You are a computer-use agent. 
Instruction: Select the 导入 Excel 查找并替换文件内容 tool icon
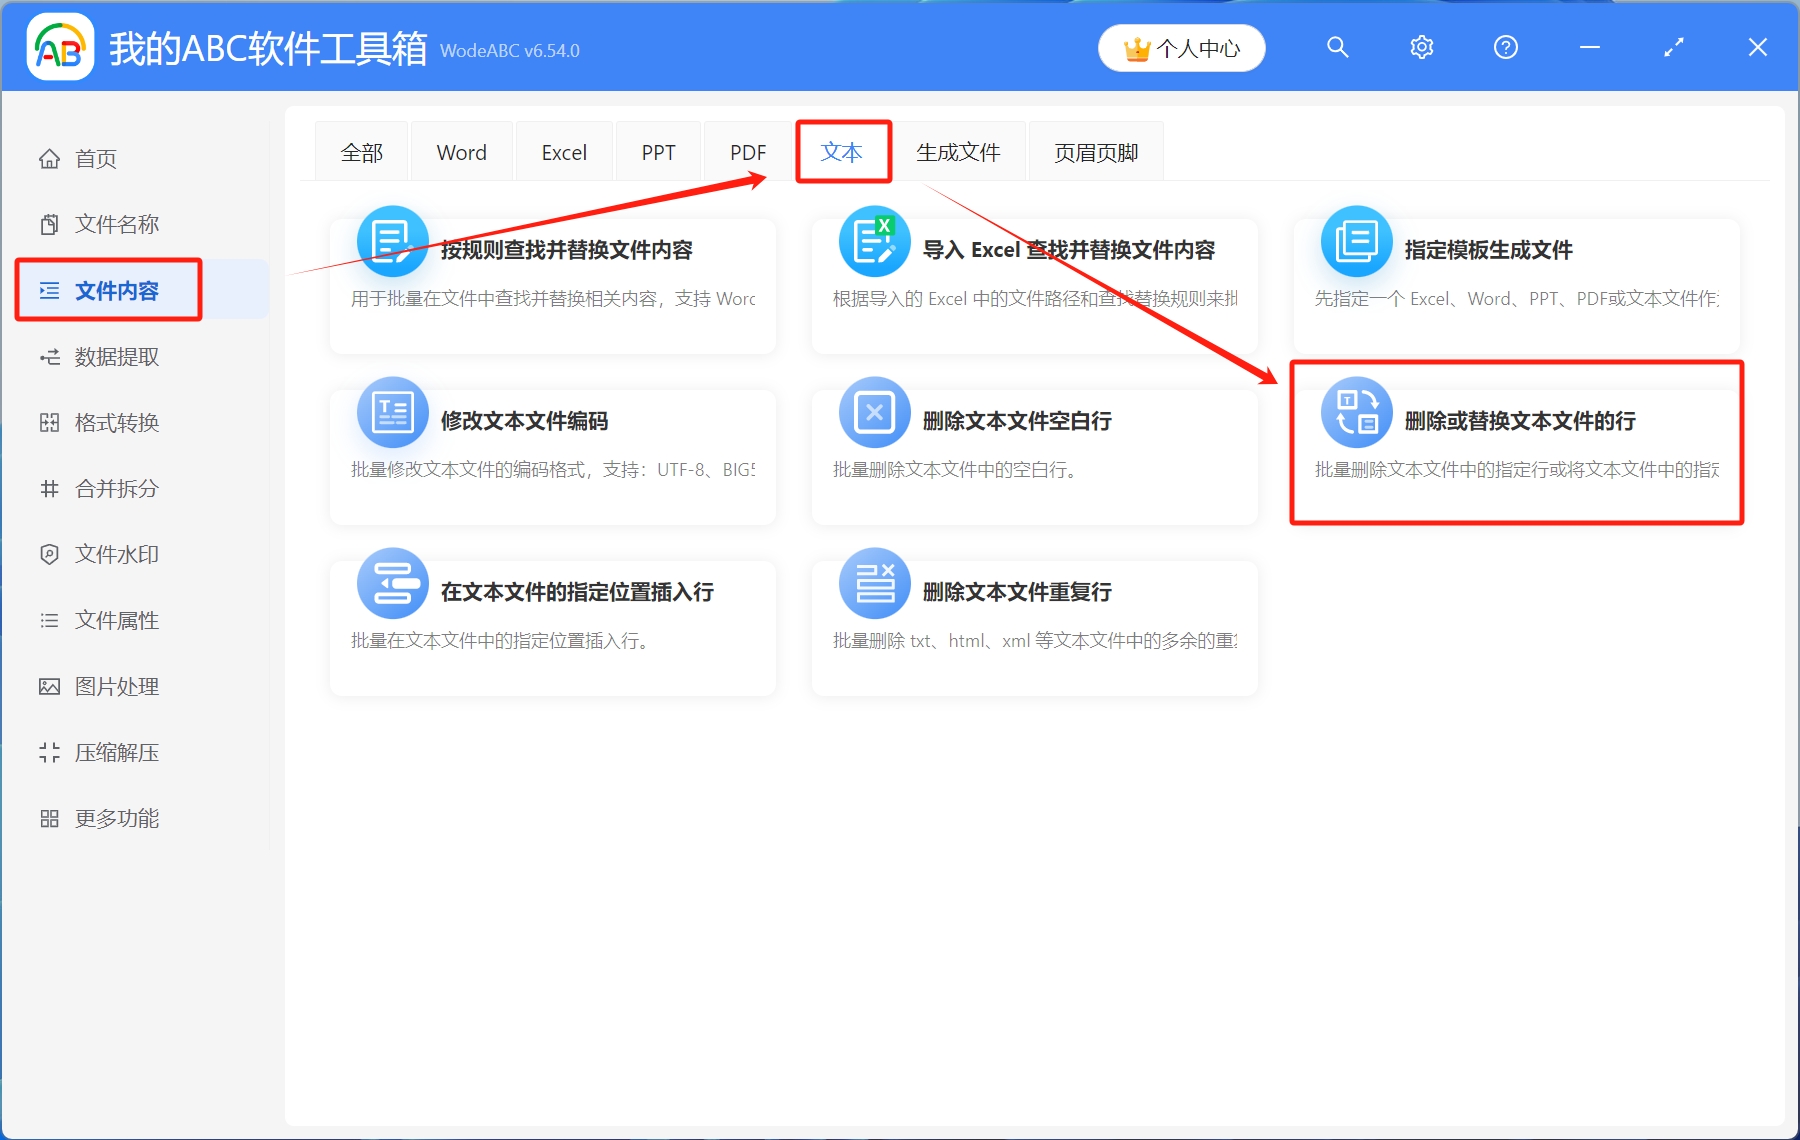(x=873, y=241)
